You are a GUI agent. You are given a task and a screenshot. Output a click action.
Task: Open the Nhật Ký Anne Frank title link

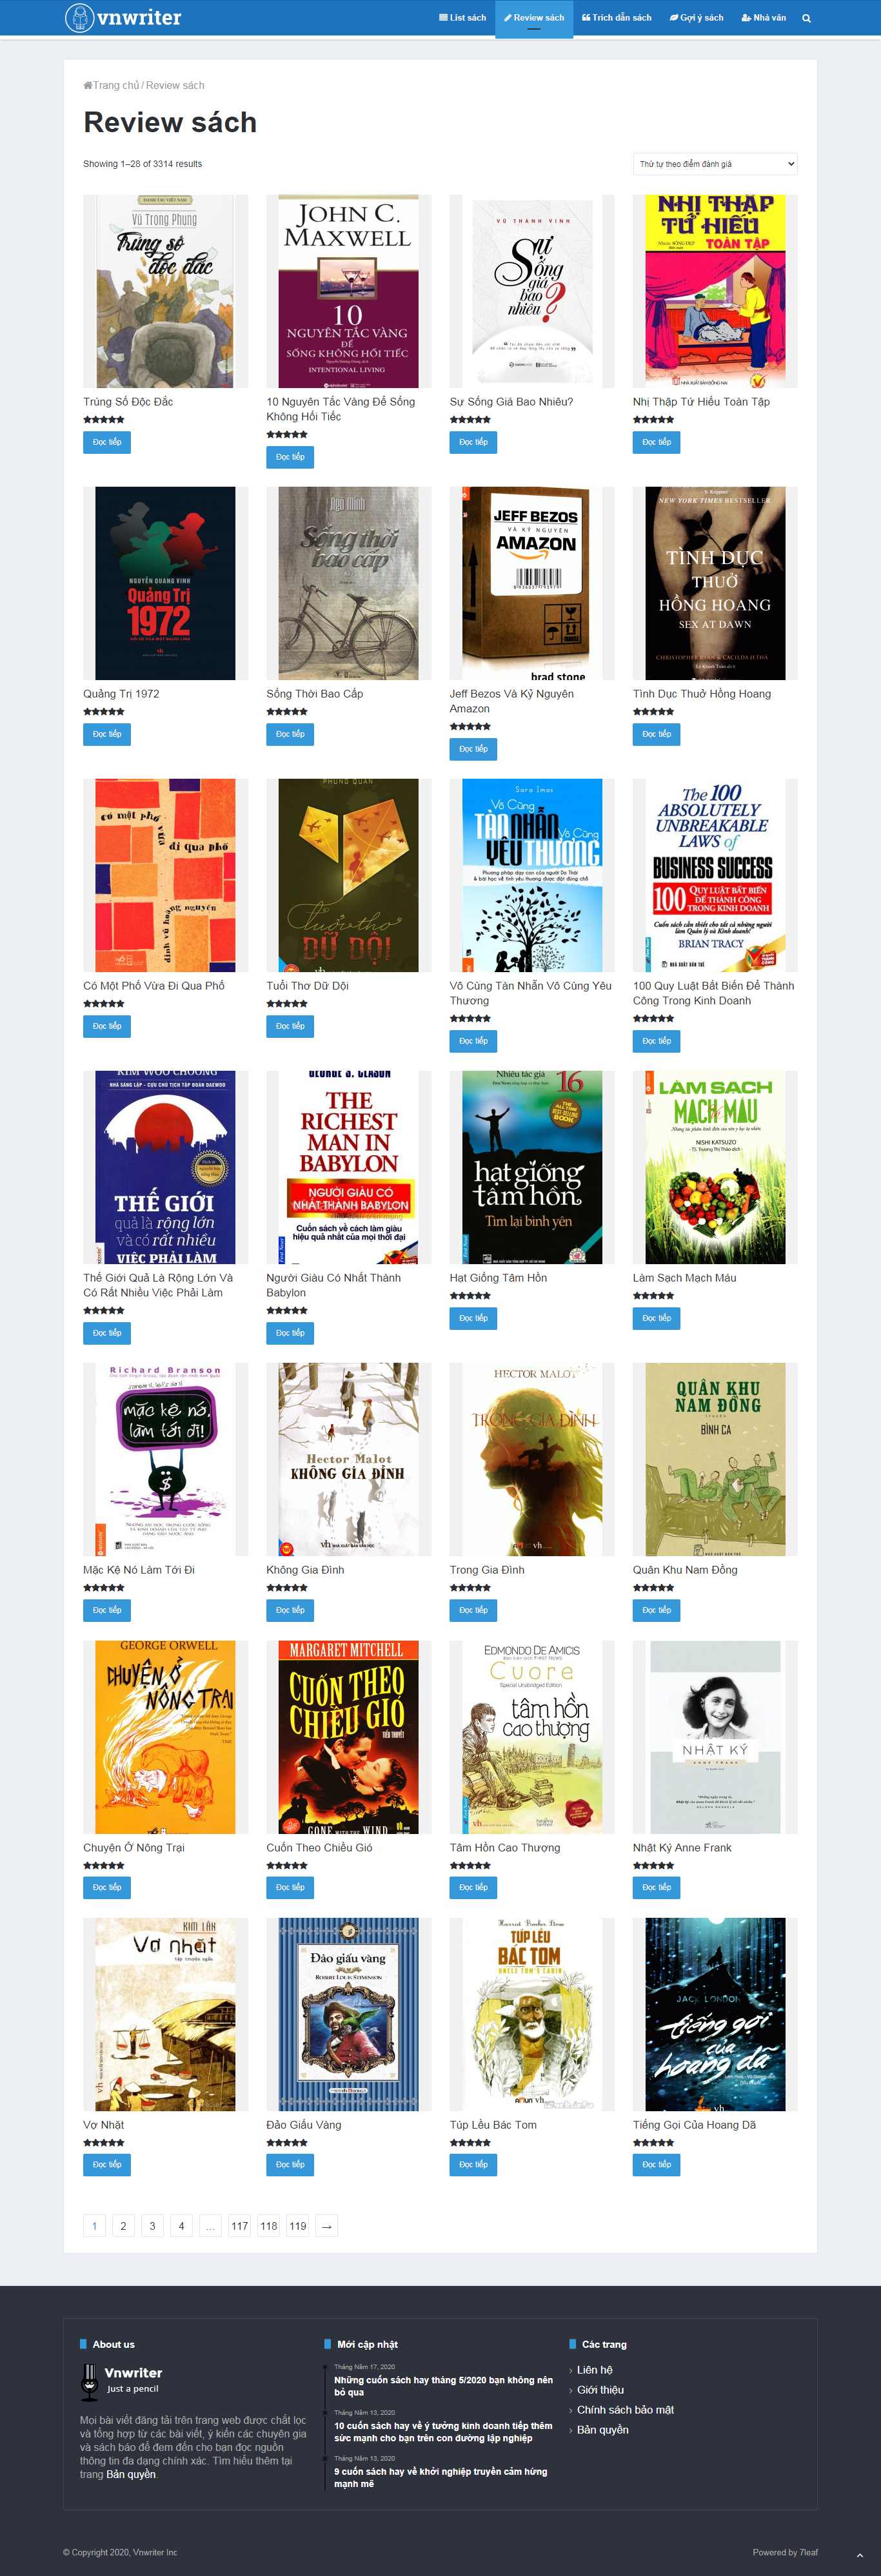[682, 1847]
